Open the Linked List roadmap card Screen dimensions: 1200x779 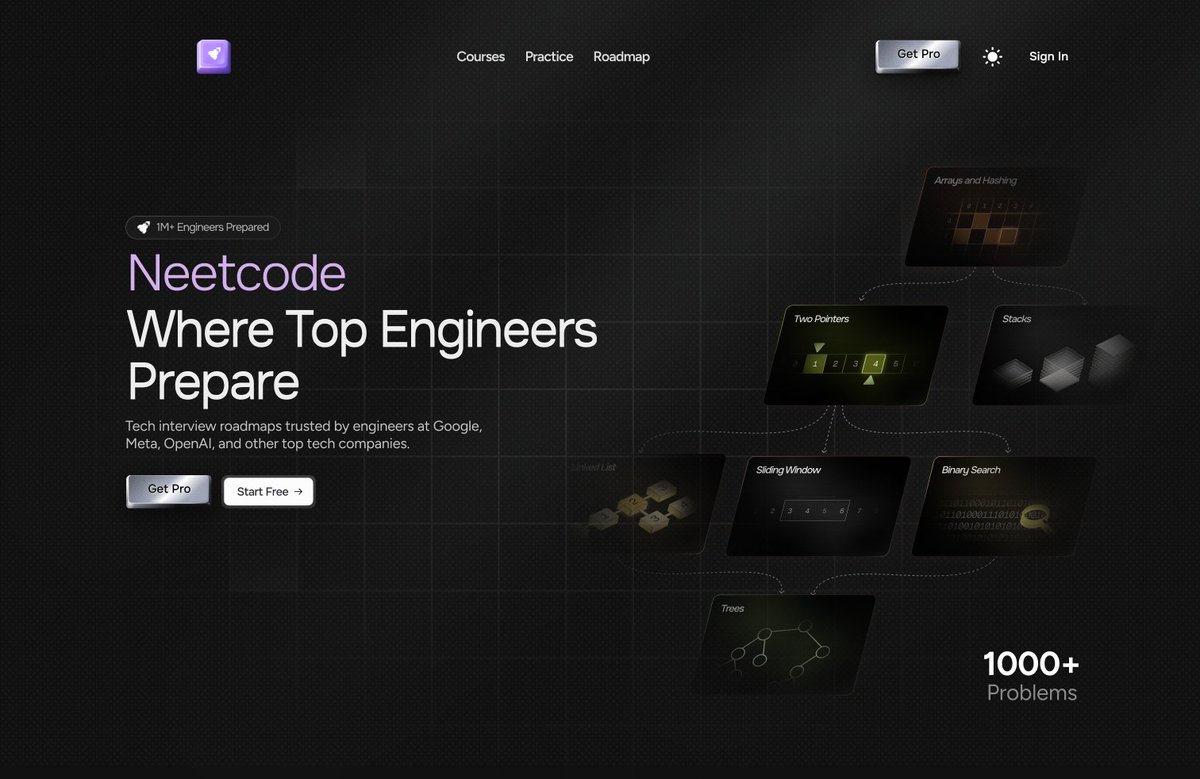pos(645,505)
